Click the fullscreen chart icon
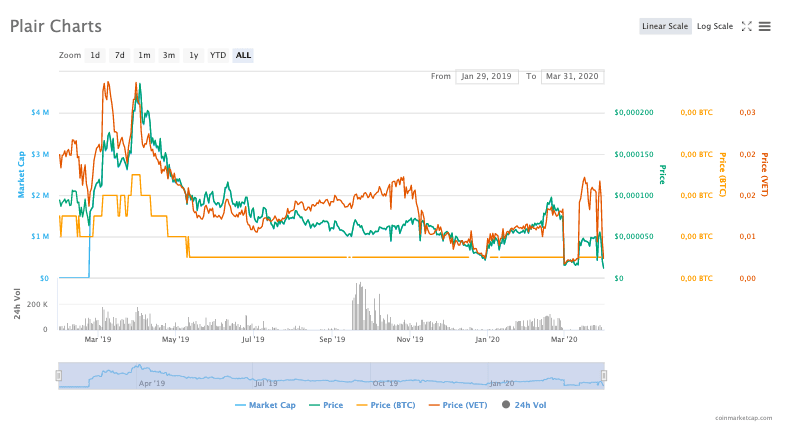793x441 pixels. coord(746,26)
